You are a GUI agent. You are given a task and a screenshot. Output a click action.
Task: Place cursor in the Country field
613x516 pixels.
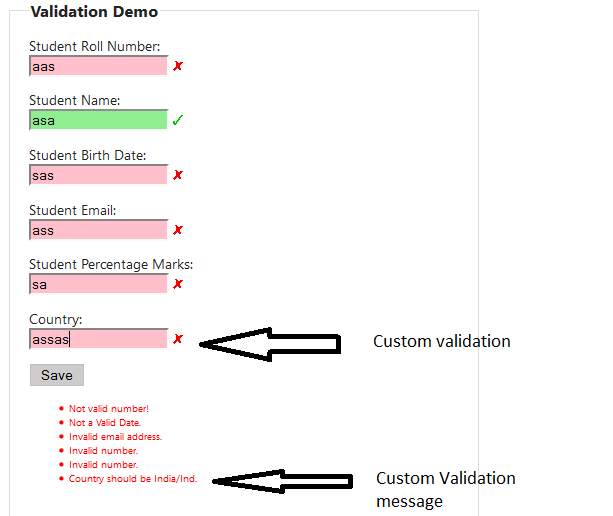(x=98, y=339)
